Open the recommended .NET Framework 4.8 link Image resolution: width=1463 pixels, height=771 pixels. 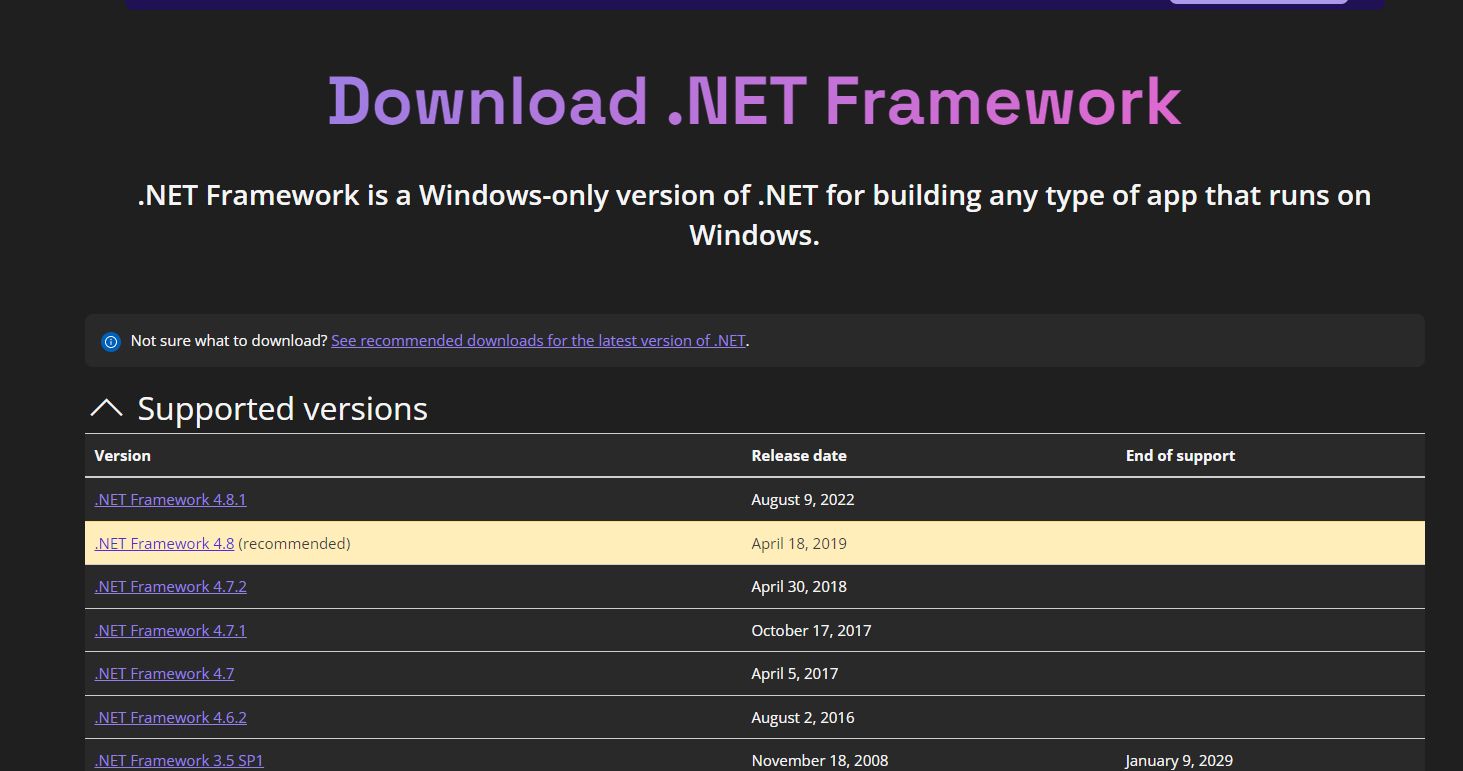[164, 543]
